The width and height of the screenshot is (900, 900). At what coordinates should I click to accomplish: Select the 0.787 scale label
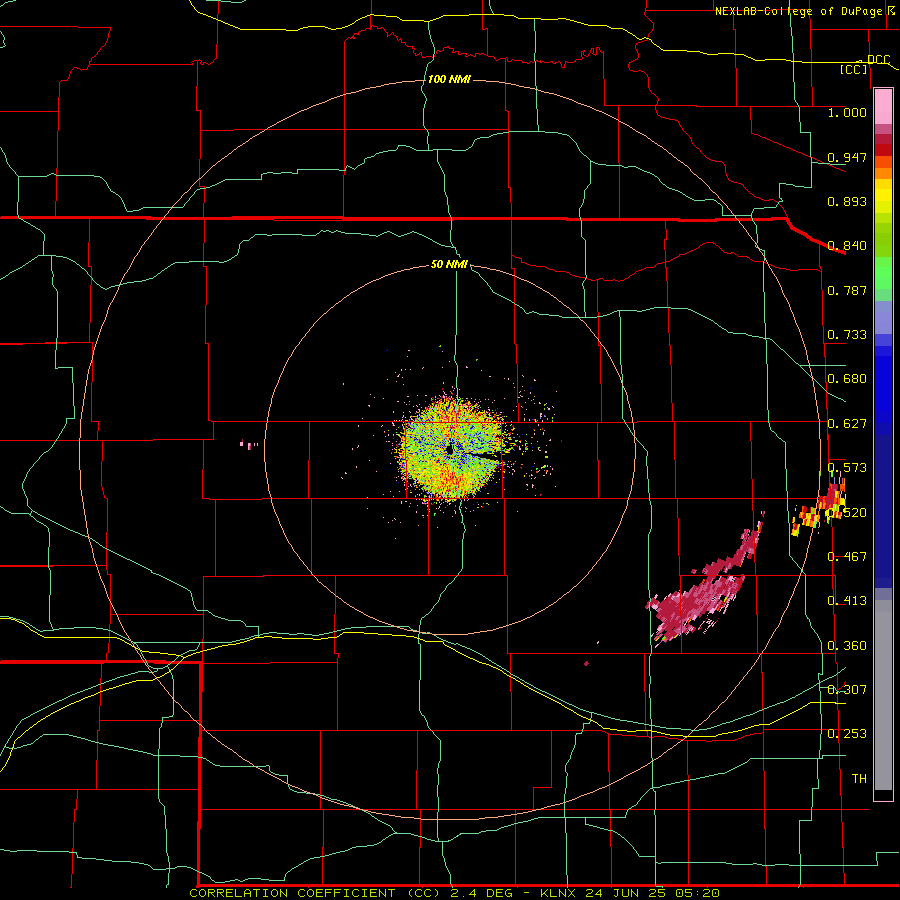[x=847, y=290]
